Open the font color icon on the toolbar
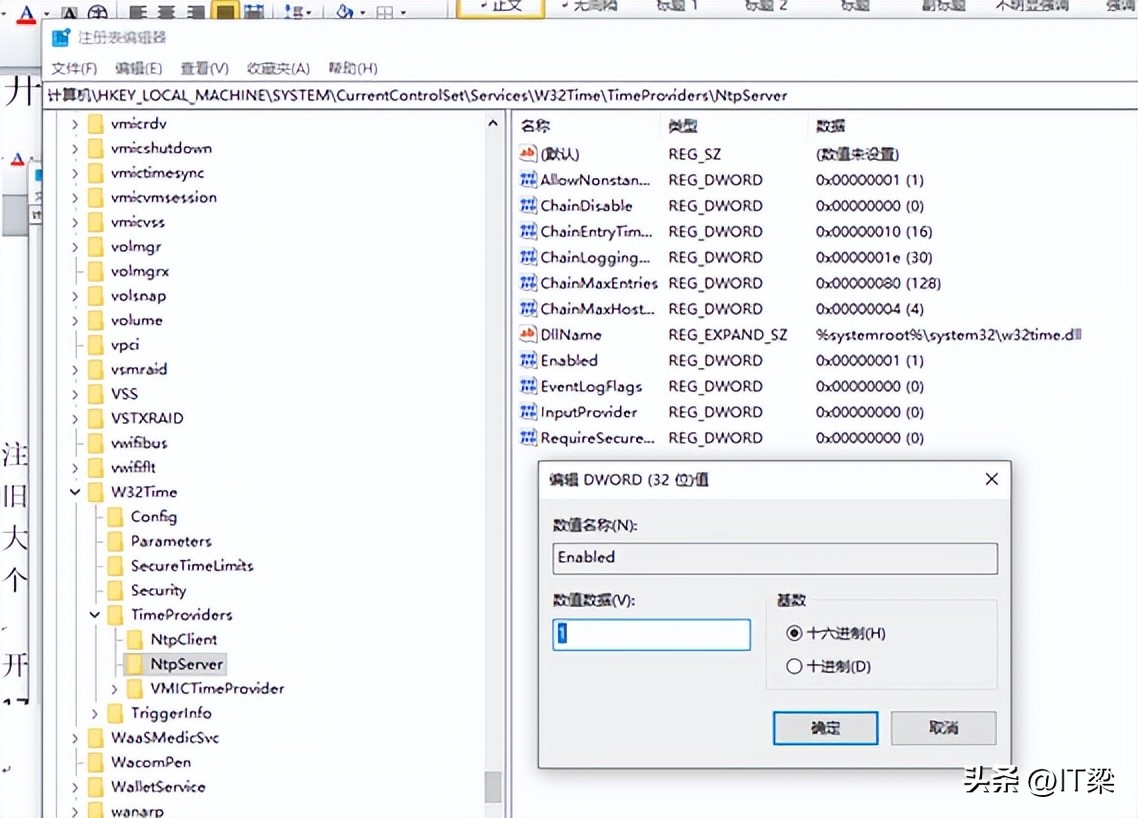 [x=25, y=12]
